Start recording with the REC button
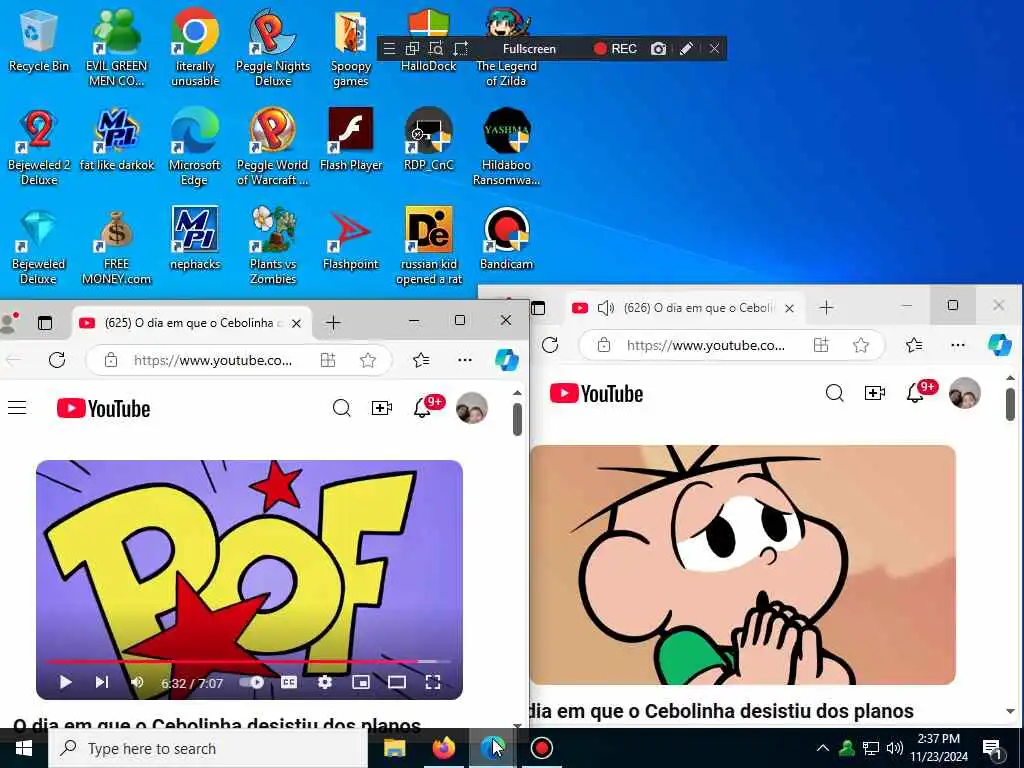Viewport: 1024px width, 768px height. pos(615,48)
